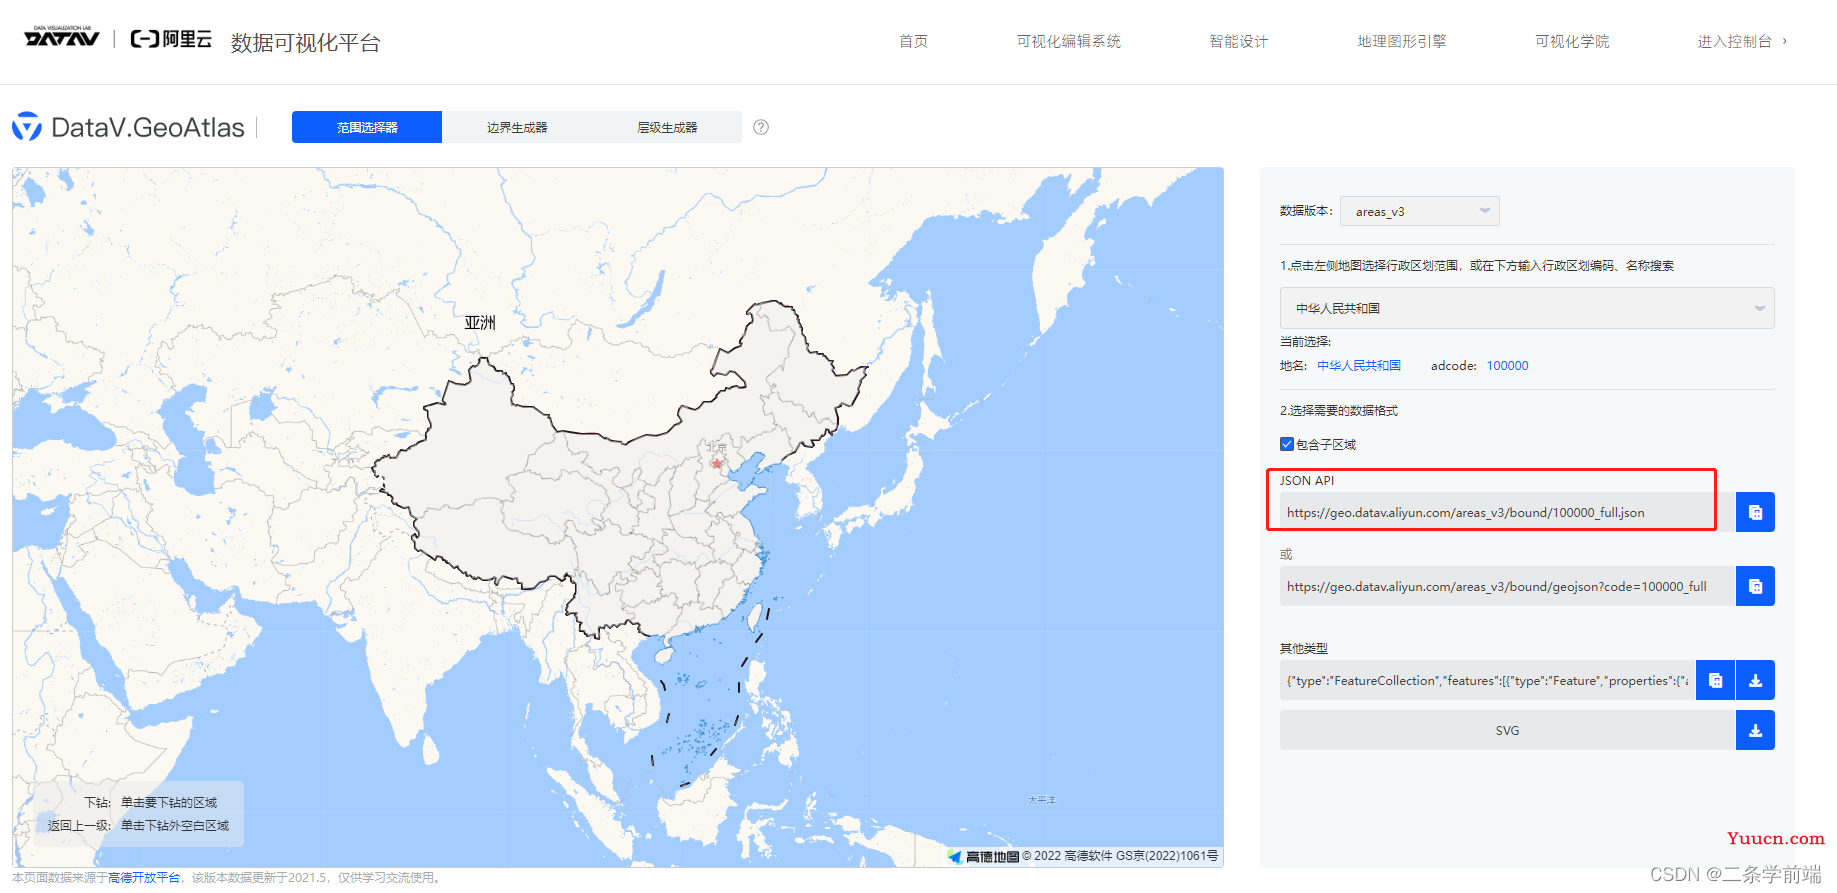Switch to the 层级生成器 tab
The image size is (1837, 893).
tap(667, 127)
